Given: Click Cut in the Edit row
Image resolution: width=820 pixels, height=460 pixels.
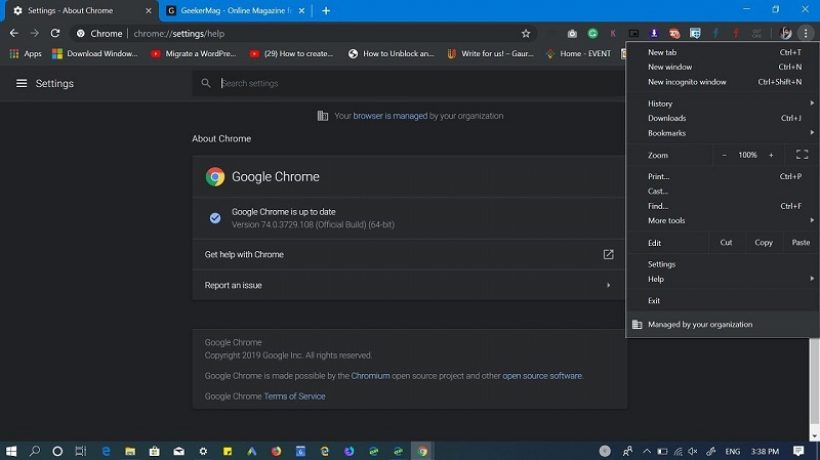Looking at the screenshot, I should point(726,243).
